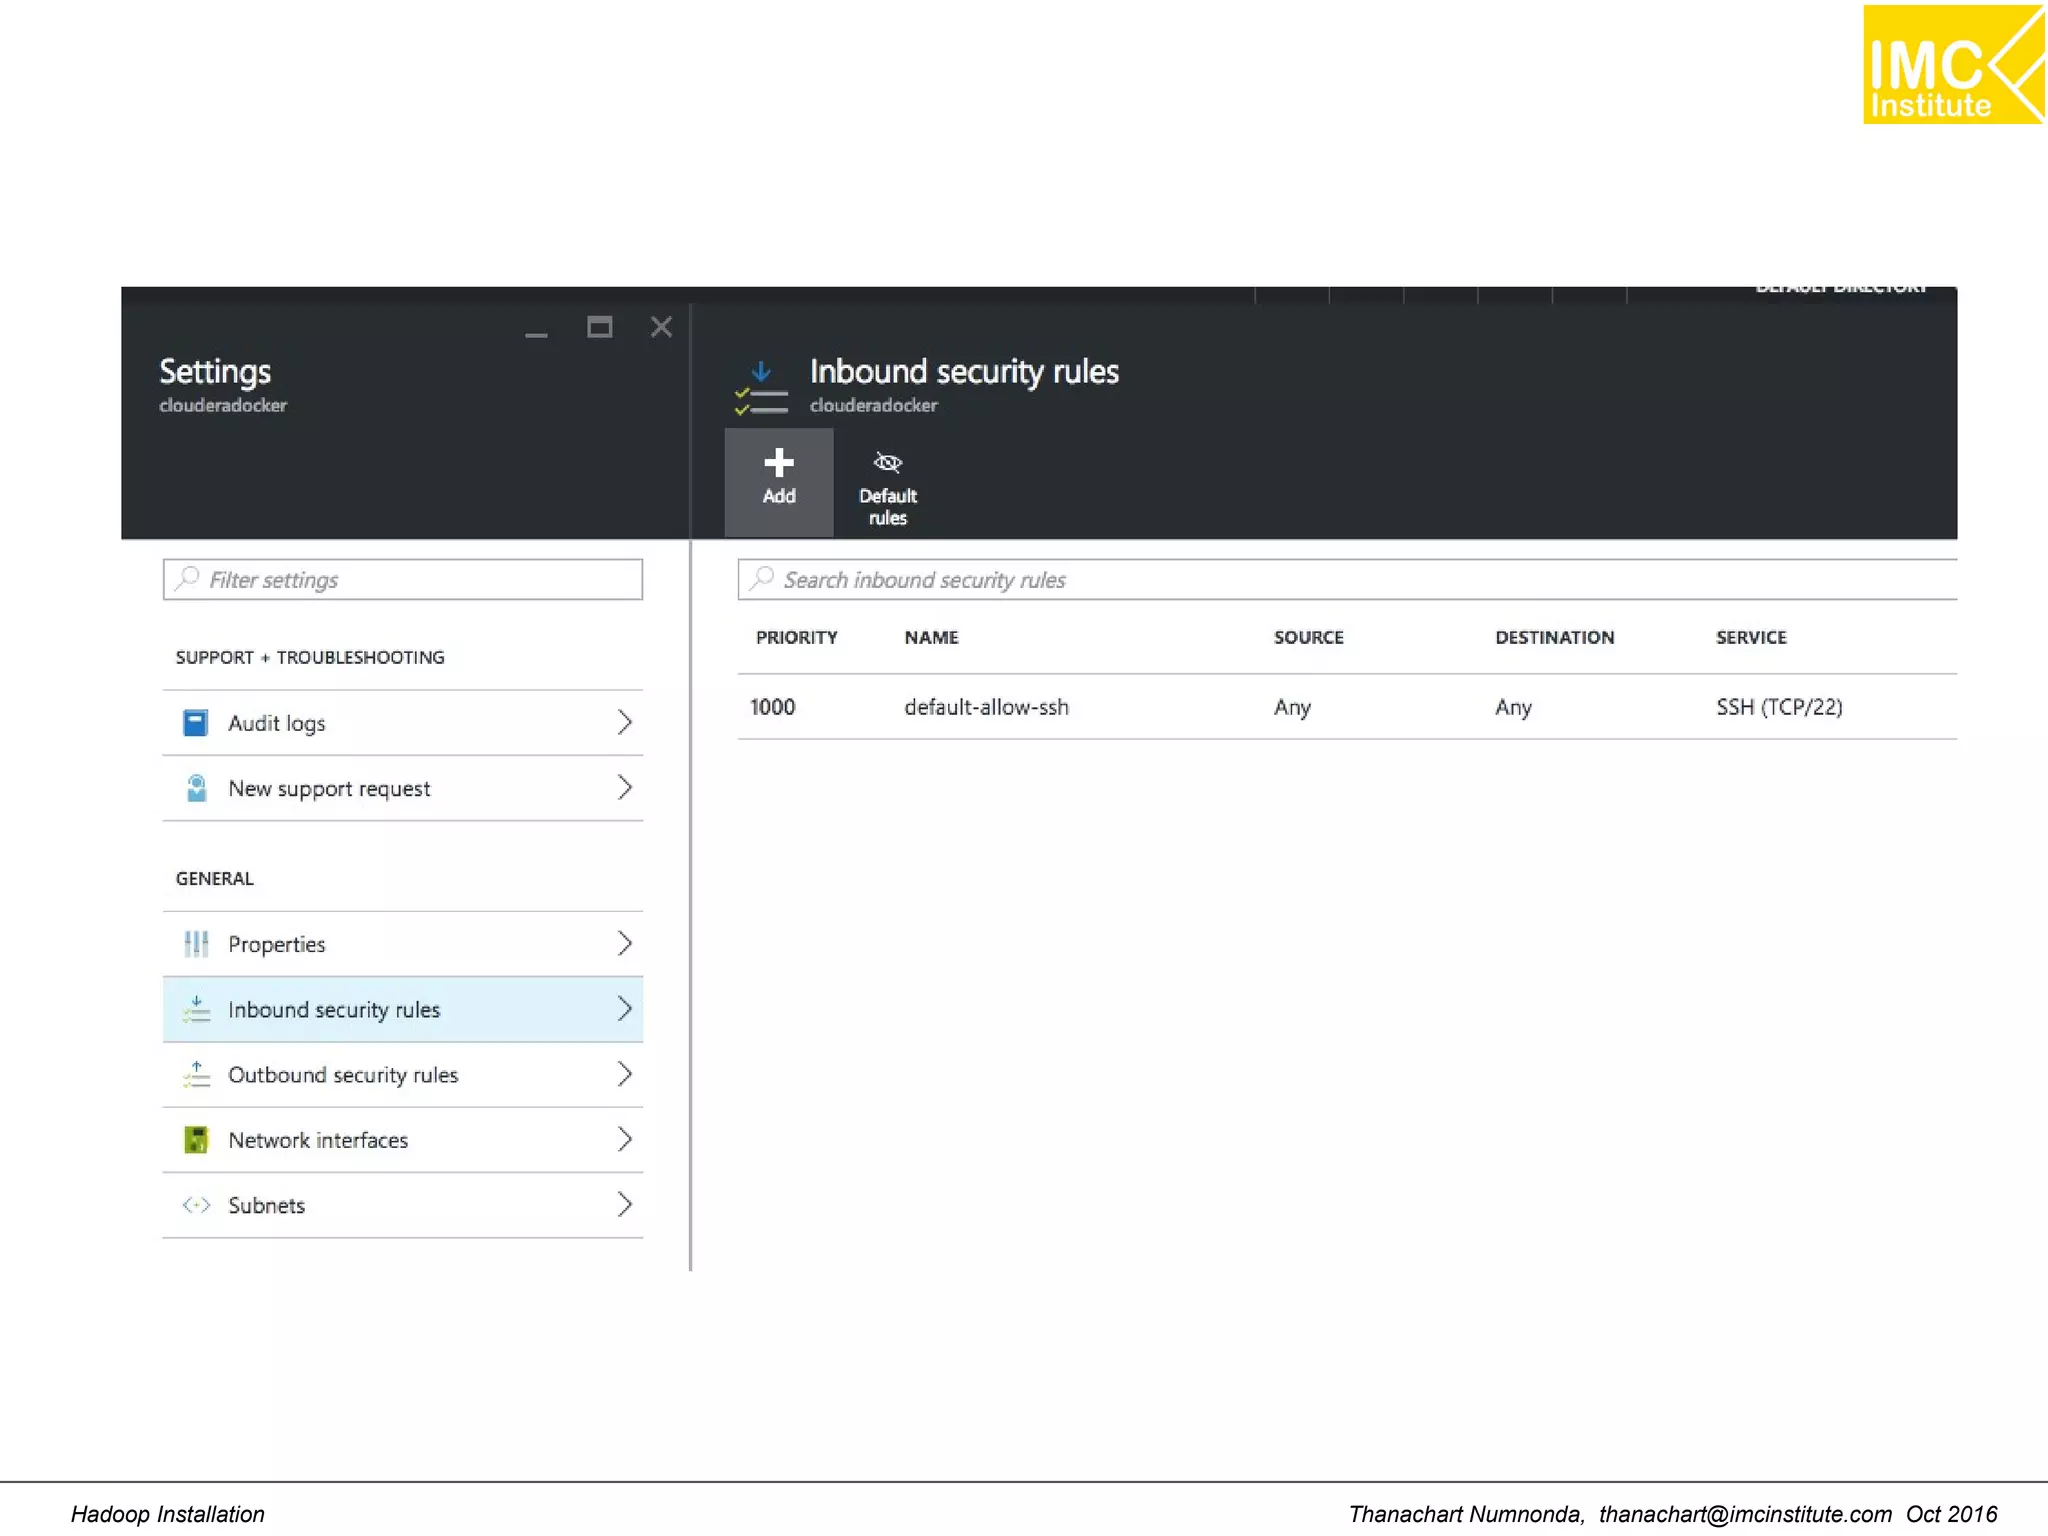Click the GENERAL section heading

tap(214, 878)
